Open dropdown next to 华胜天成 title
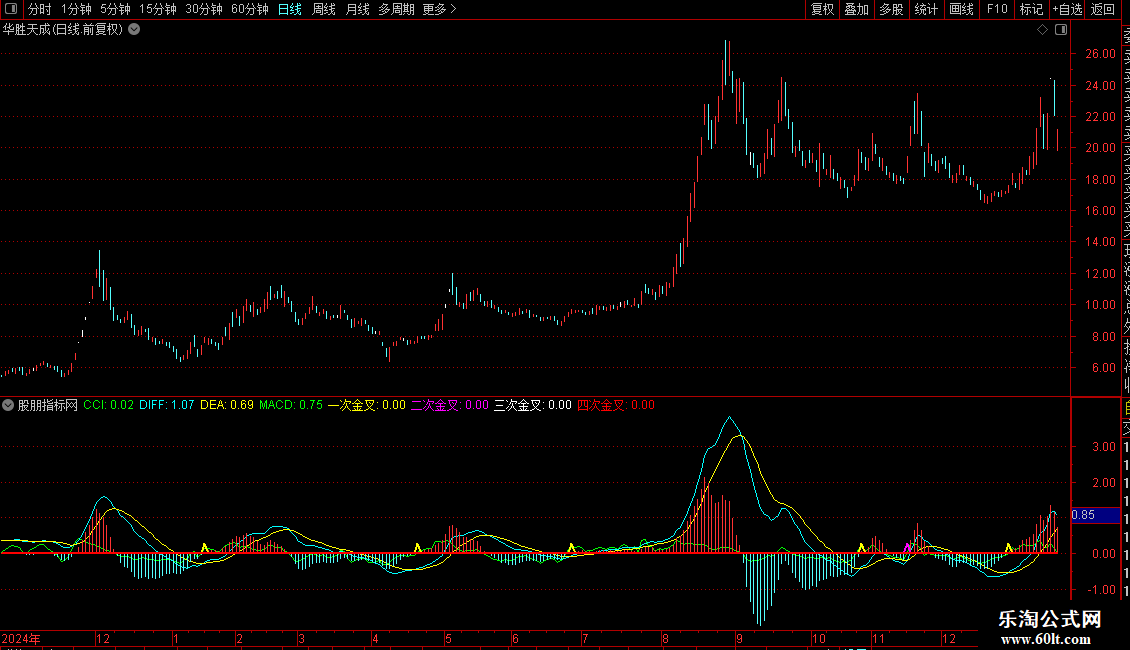1130x650 pixels. [x=134, y=30]
